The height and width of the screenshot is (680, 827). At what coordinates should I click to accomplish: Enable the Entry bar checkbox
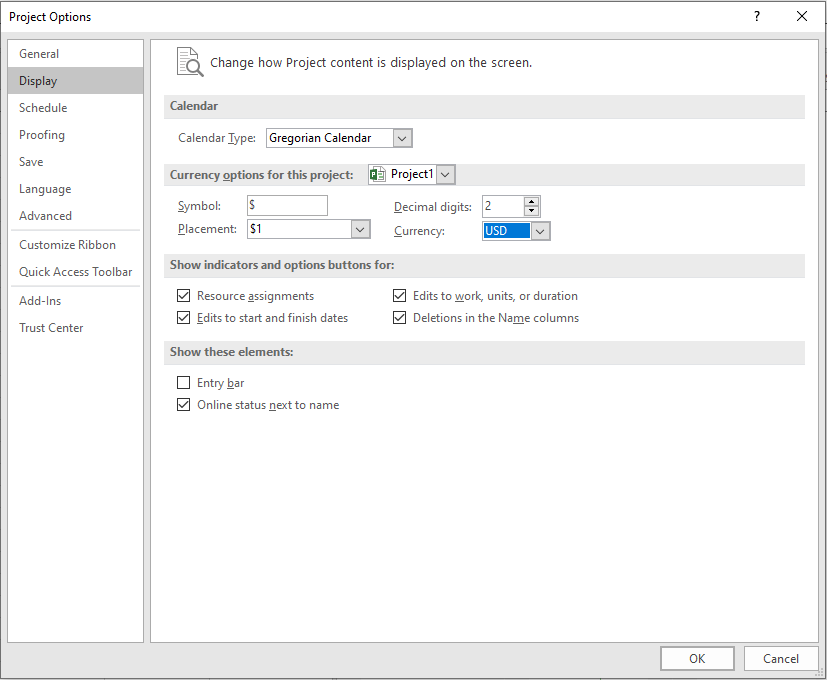pos(183,383)
